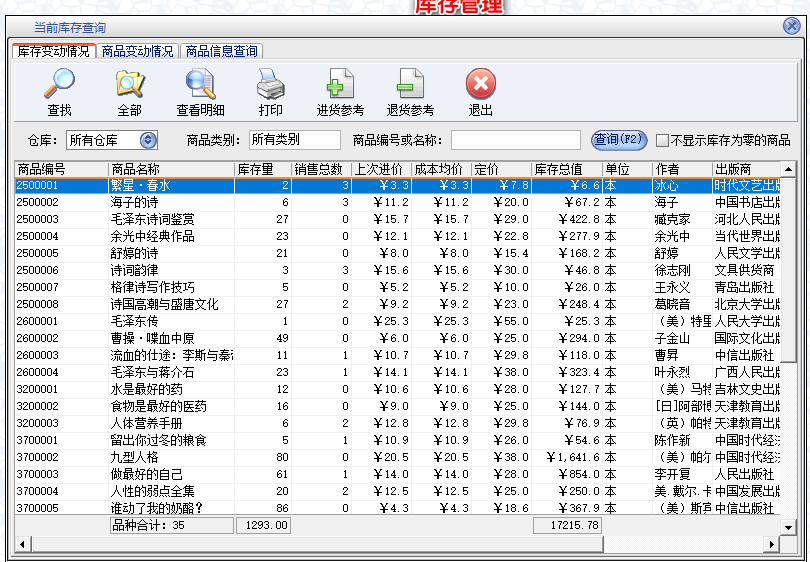810x562 pixels.
Task: Select row 海子的诗
Action: pyautogui.click(x=397, y=202)
